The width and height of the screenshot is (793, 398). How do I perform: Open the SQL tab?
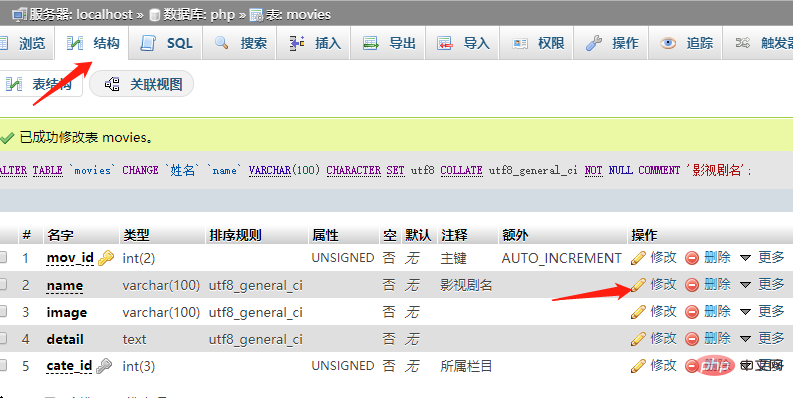pos(165,43)
